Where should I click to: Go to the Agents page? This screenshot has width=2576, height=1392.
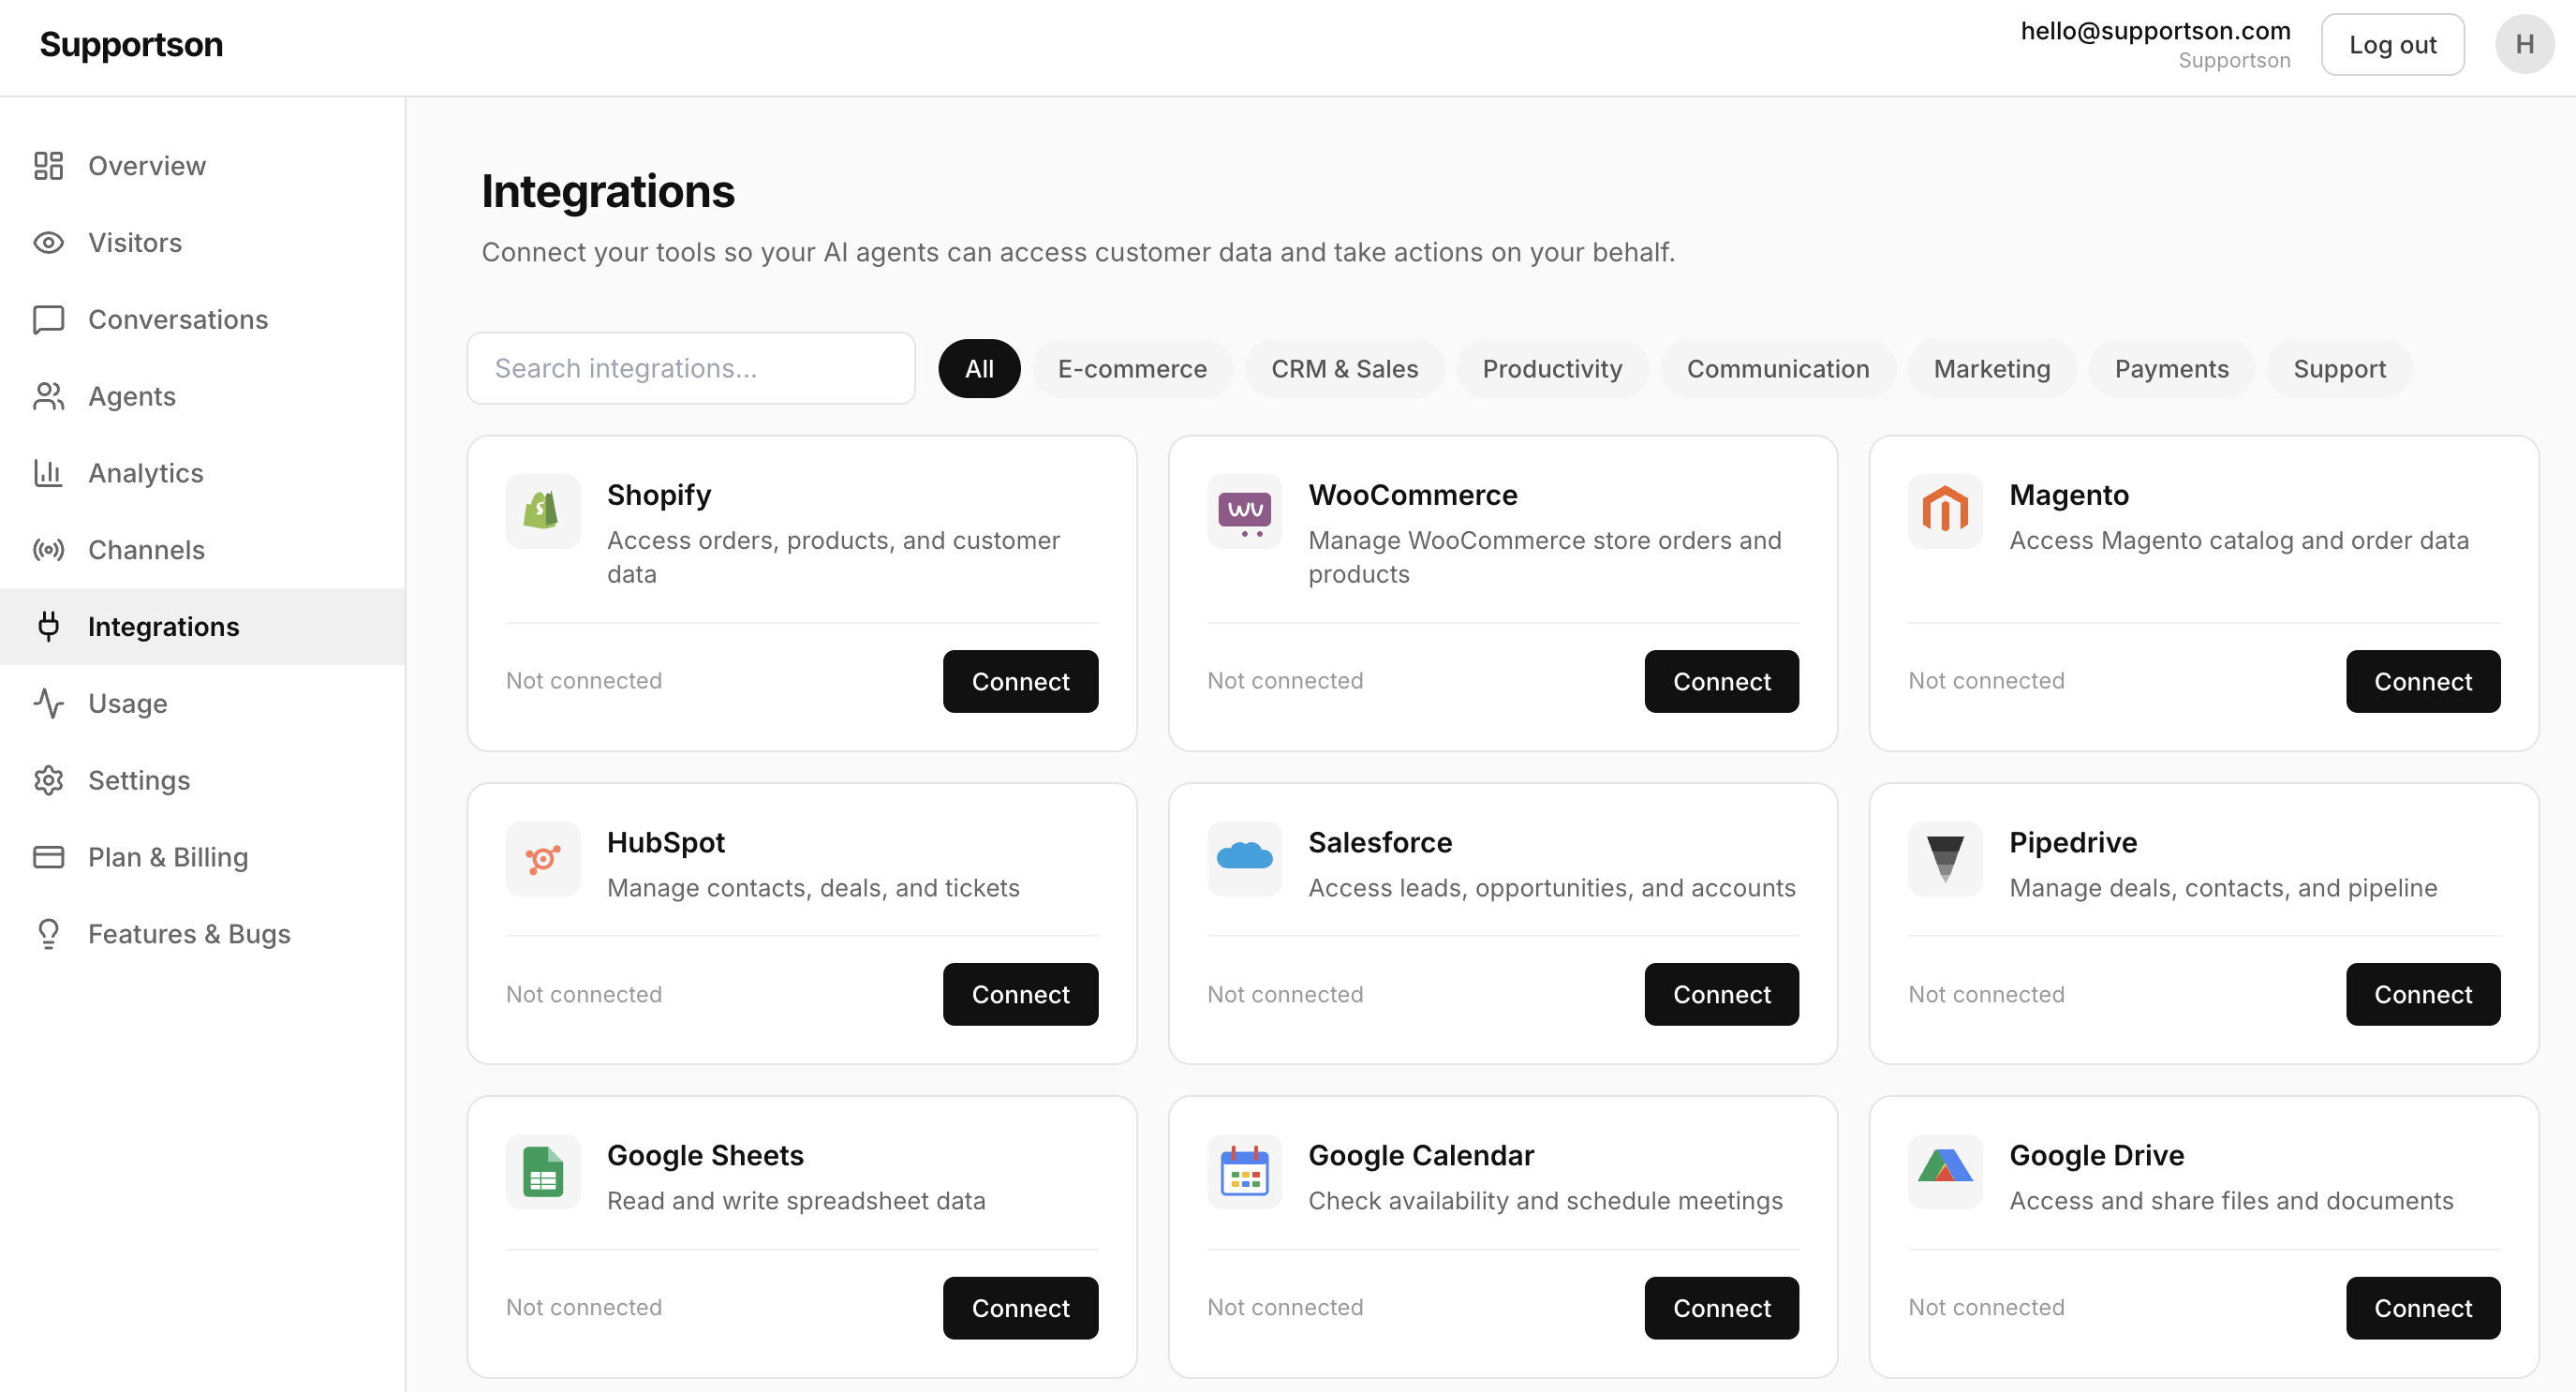pyautogui.click(x=202, y=396)
